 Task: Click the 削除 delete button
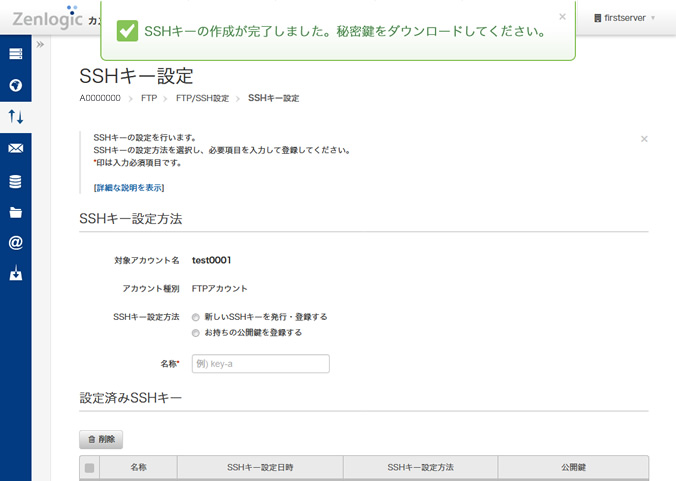pyautogui.click(x=101, y=439)
